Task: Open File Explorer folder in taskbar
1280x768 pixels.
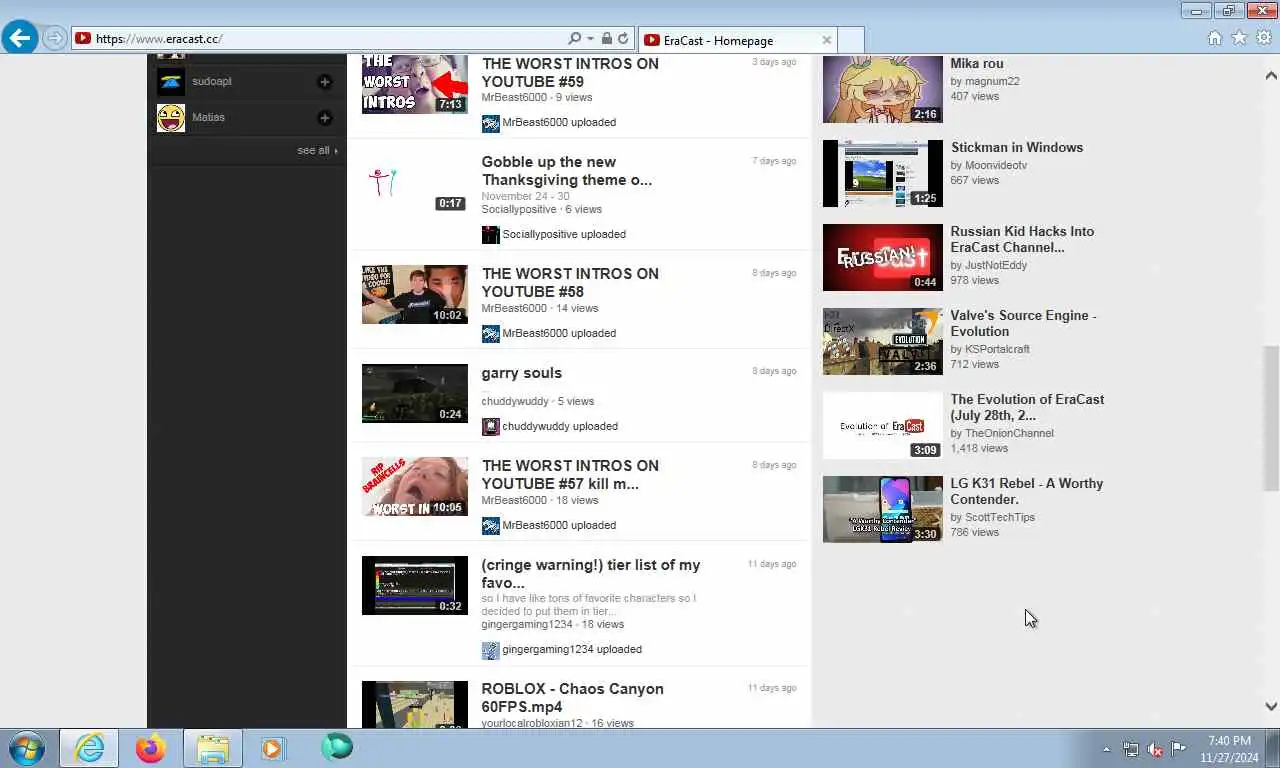Action: point(212,748)
